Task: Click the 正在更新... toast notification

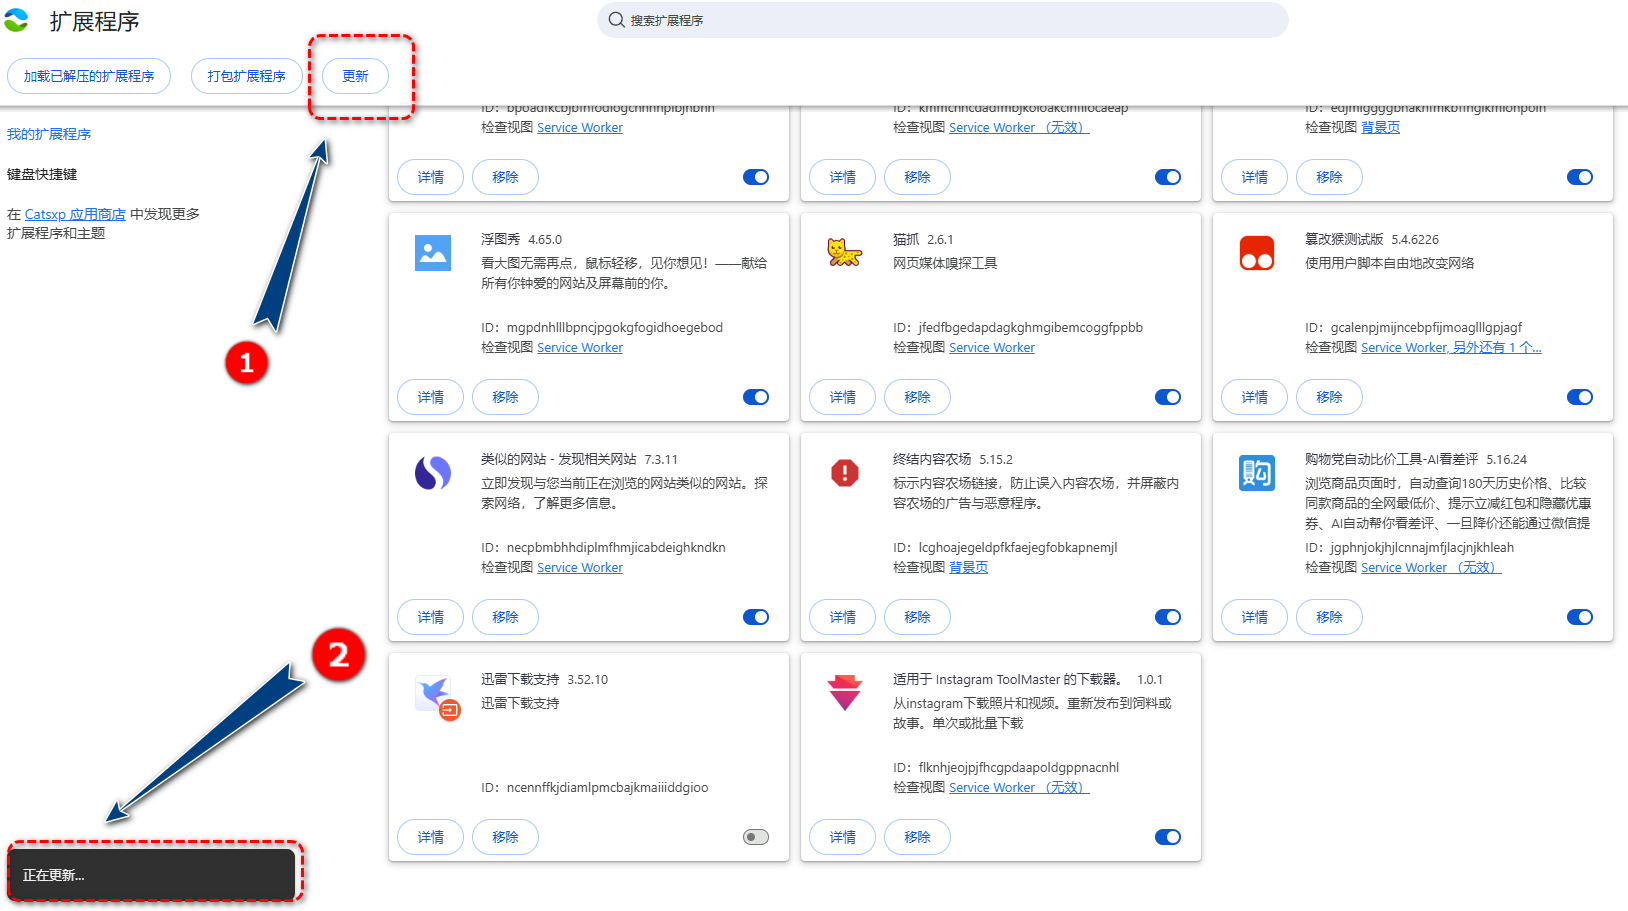Action: pos(152,874)
